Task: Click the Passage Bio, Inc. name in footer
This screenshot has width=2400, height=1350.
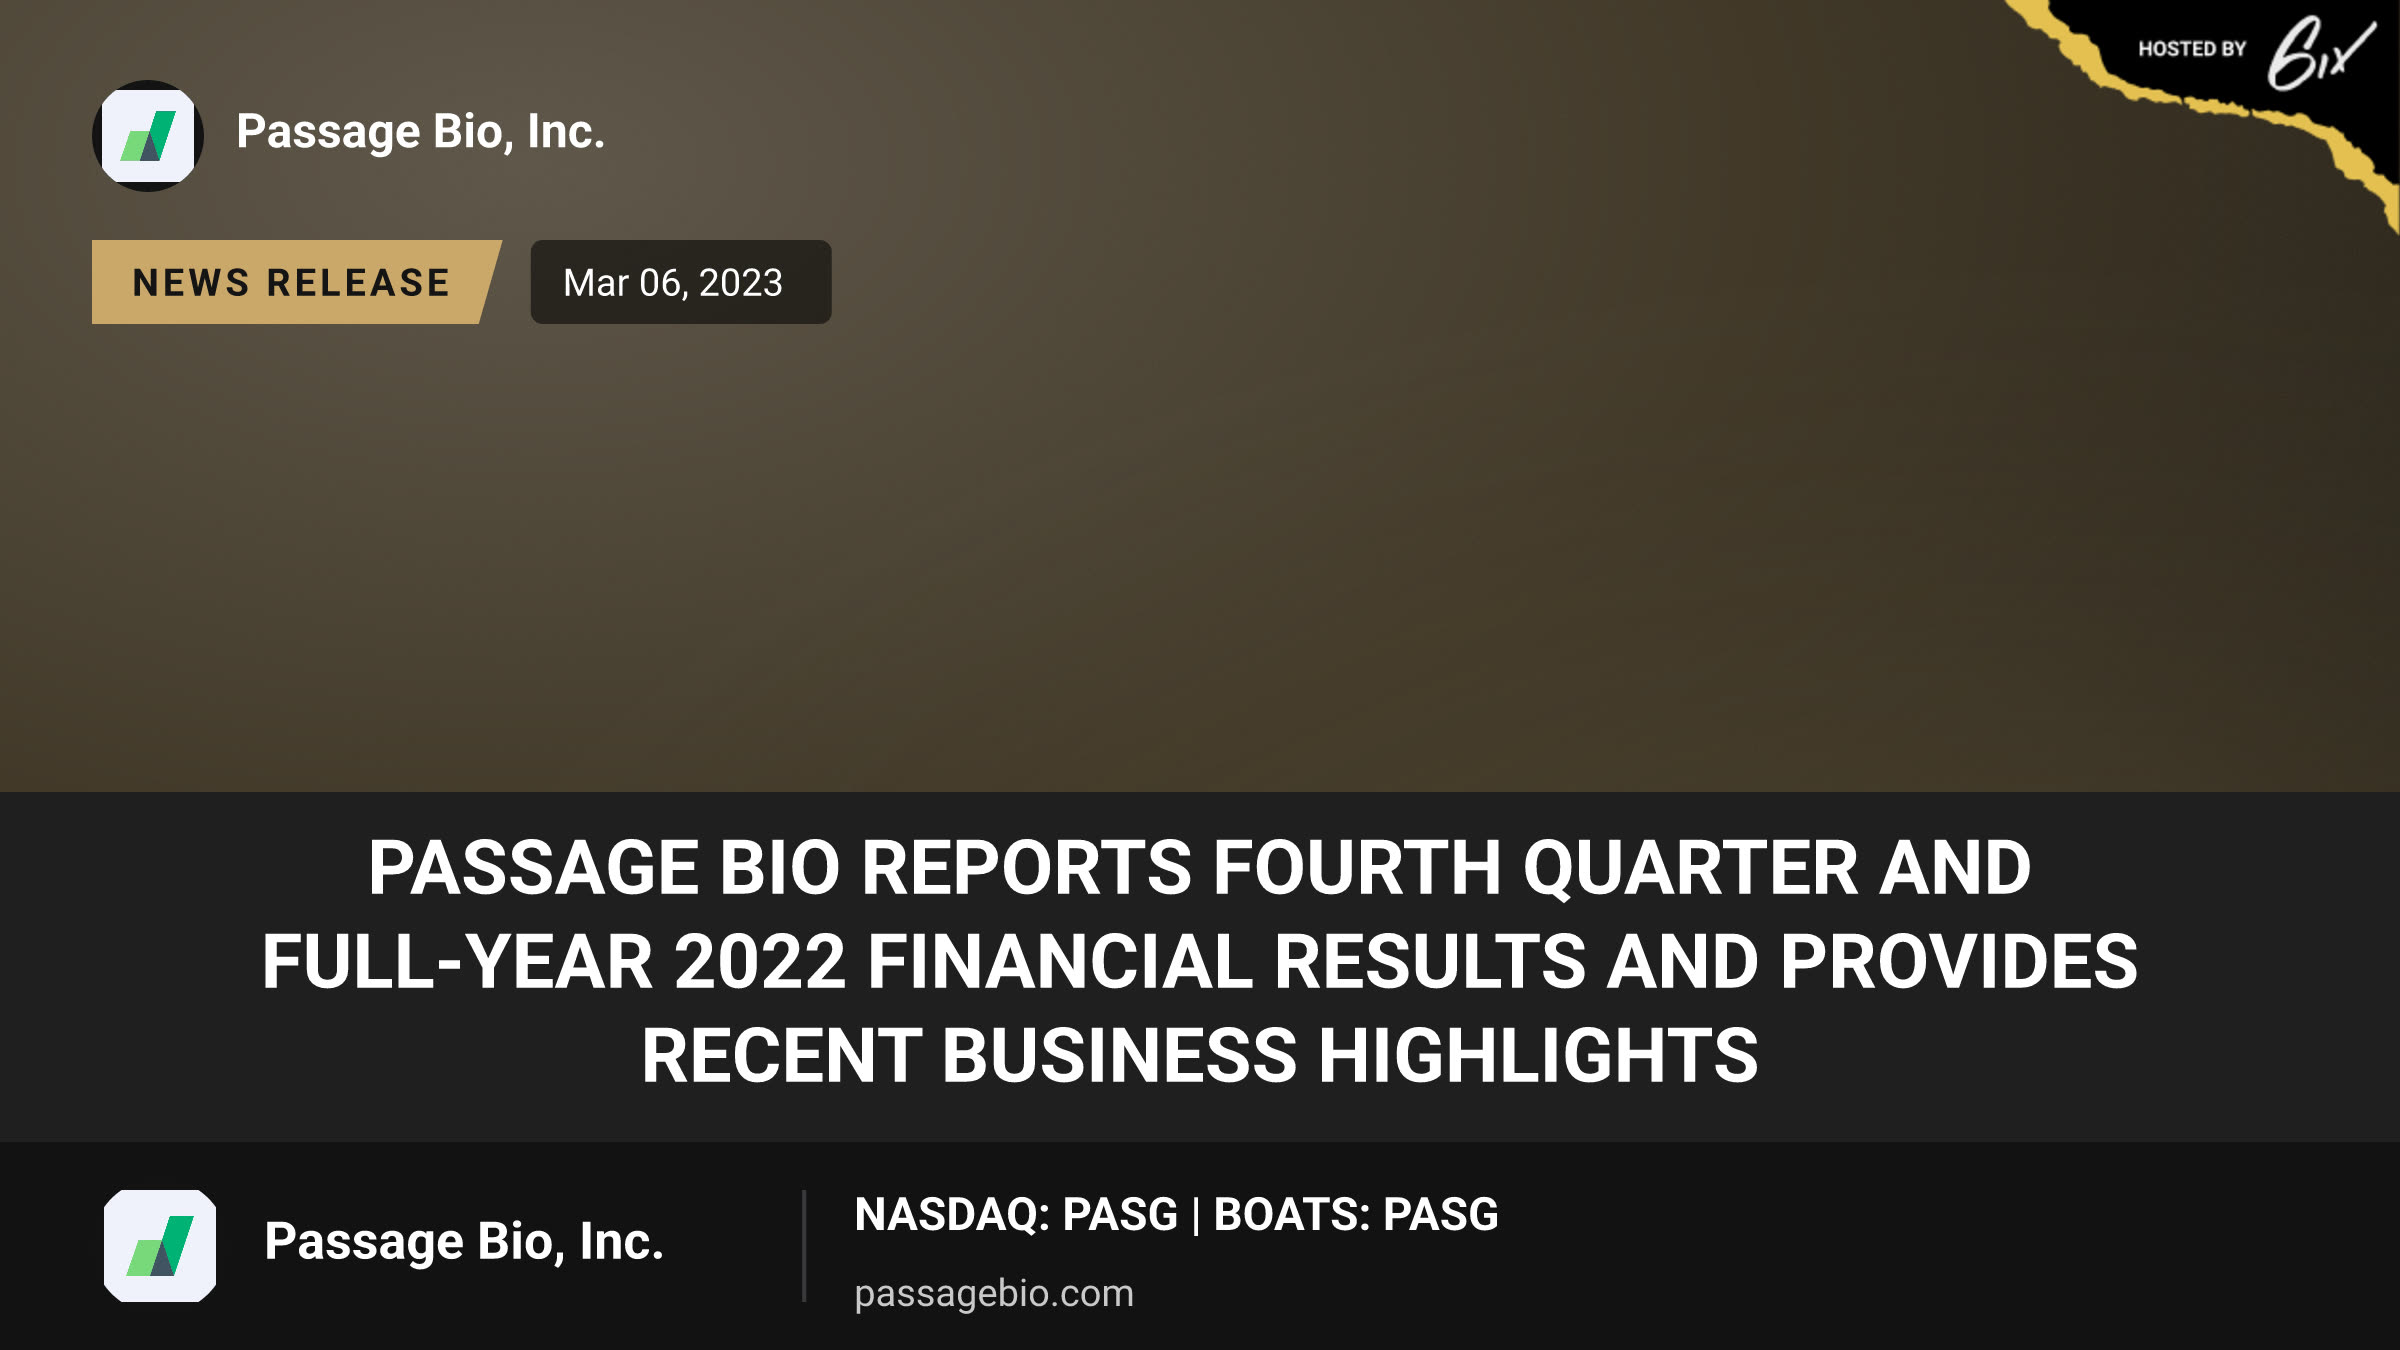Action: click(464, 1242)
